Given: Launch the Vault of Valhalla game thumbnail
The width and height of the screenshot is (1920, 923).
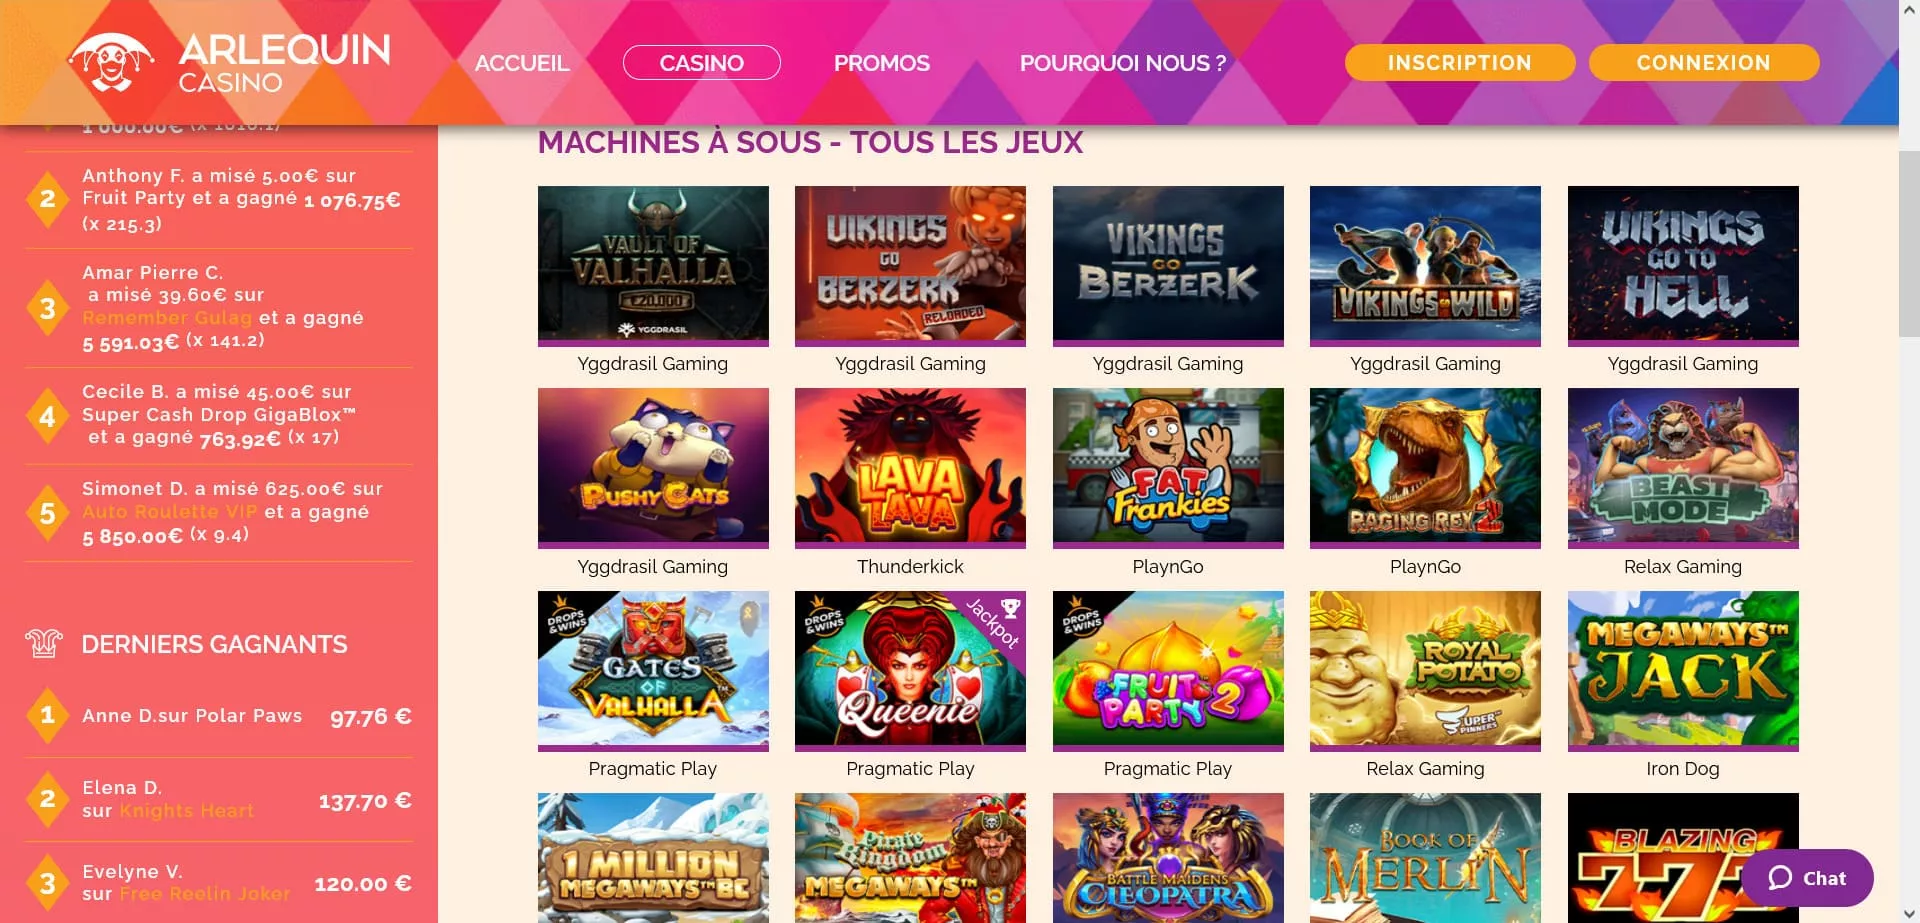Looking at the screenshot, I should point(653,265).
